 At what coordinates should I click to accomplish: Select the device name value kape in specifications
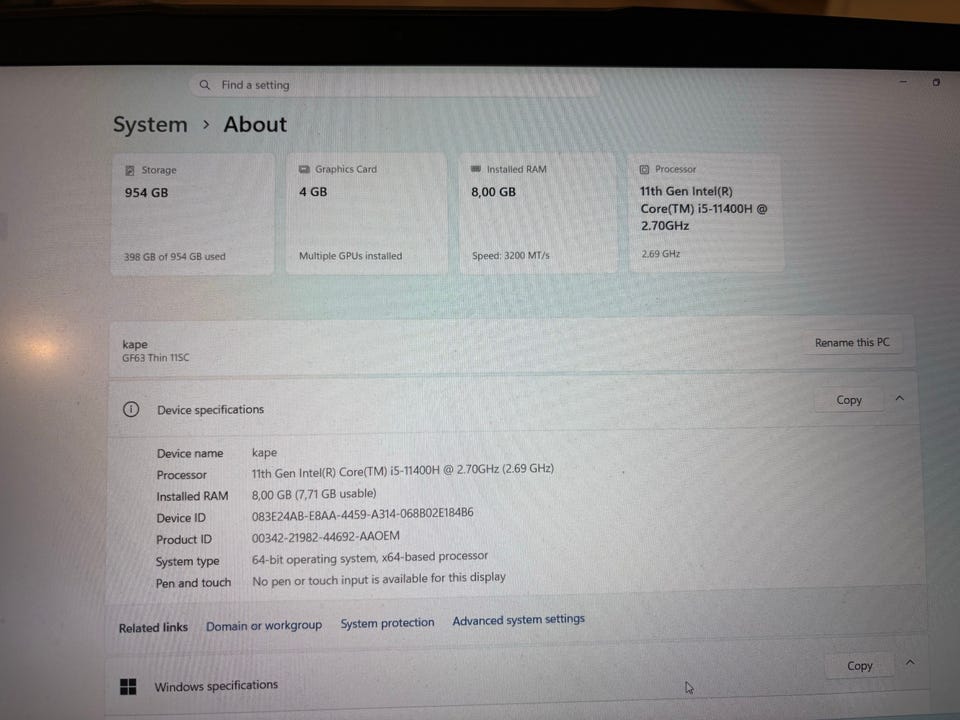click(264, 452)
